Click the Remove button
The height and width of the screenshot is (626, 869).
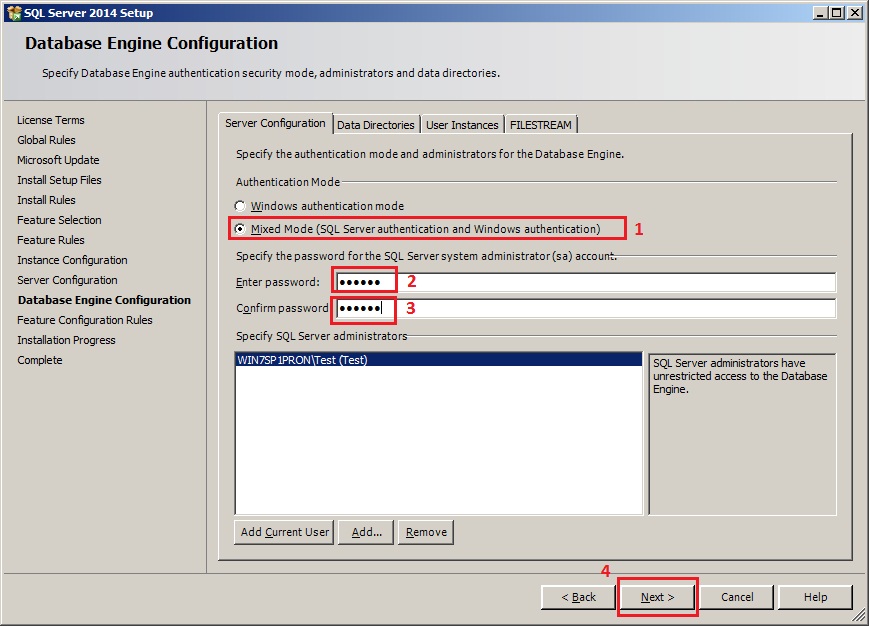[x=426, y=532]
